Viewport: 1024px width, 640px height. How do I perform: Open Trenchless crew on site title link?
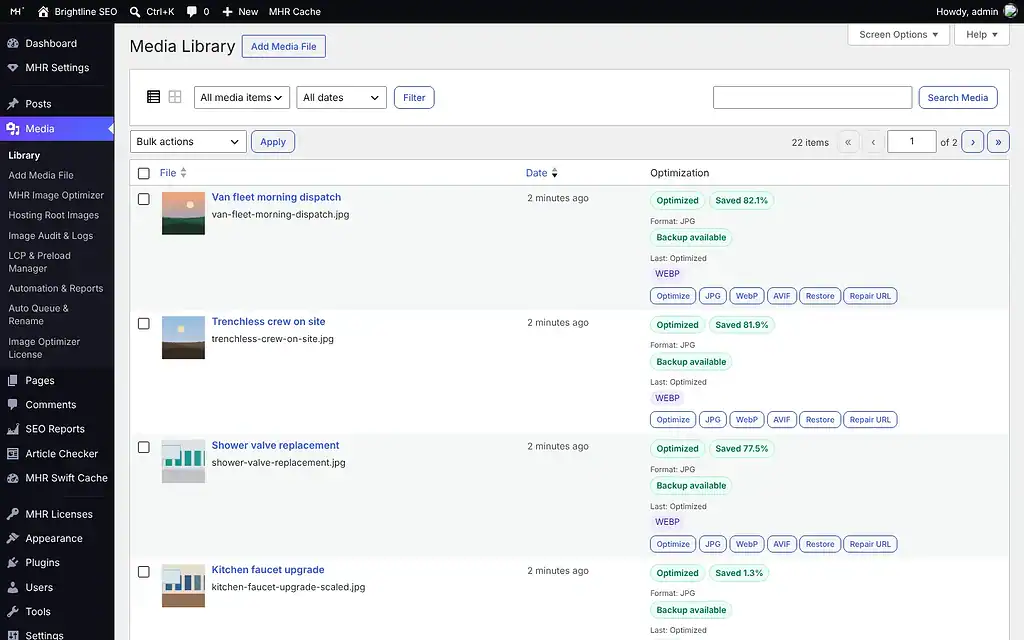pyautogui.click(x=268, y=321)
